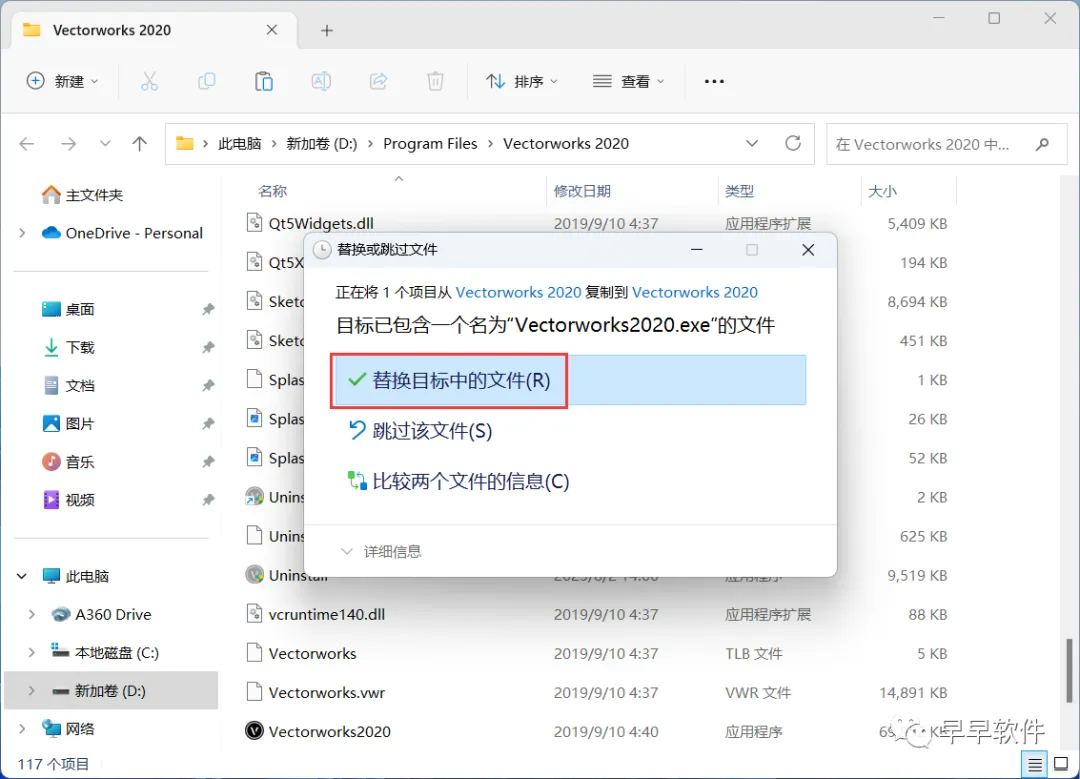The image size is (1080, 779).
Task: Refresh the current folder view
Action: [793, 143]
